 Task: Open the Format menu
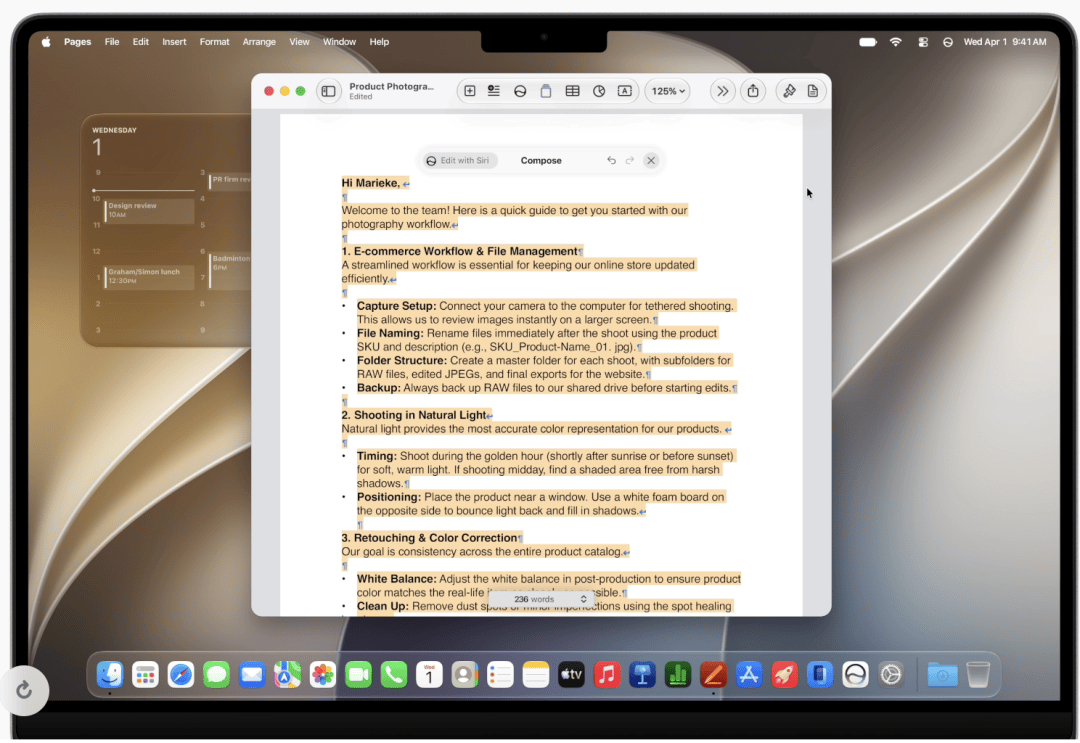click(214, 42)
